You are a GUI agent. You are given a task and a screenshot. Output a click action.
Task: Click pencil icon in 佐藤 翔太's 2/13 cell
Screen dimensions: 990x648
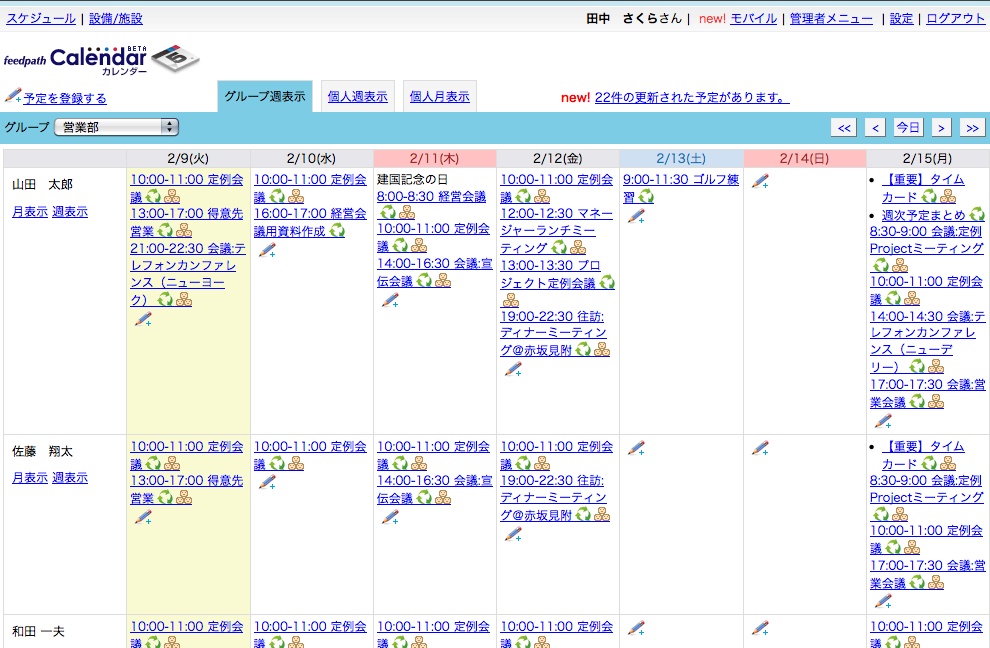click(636, 448)
